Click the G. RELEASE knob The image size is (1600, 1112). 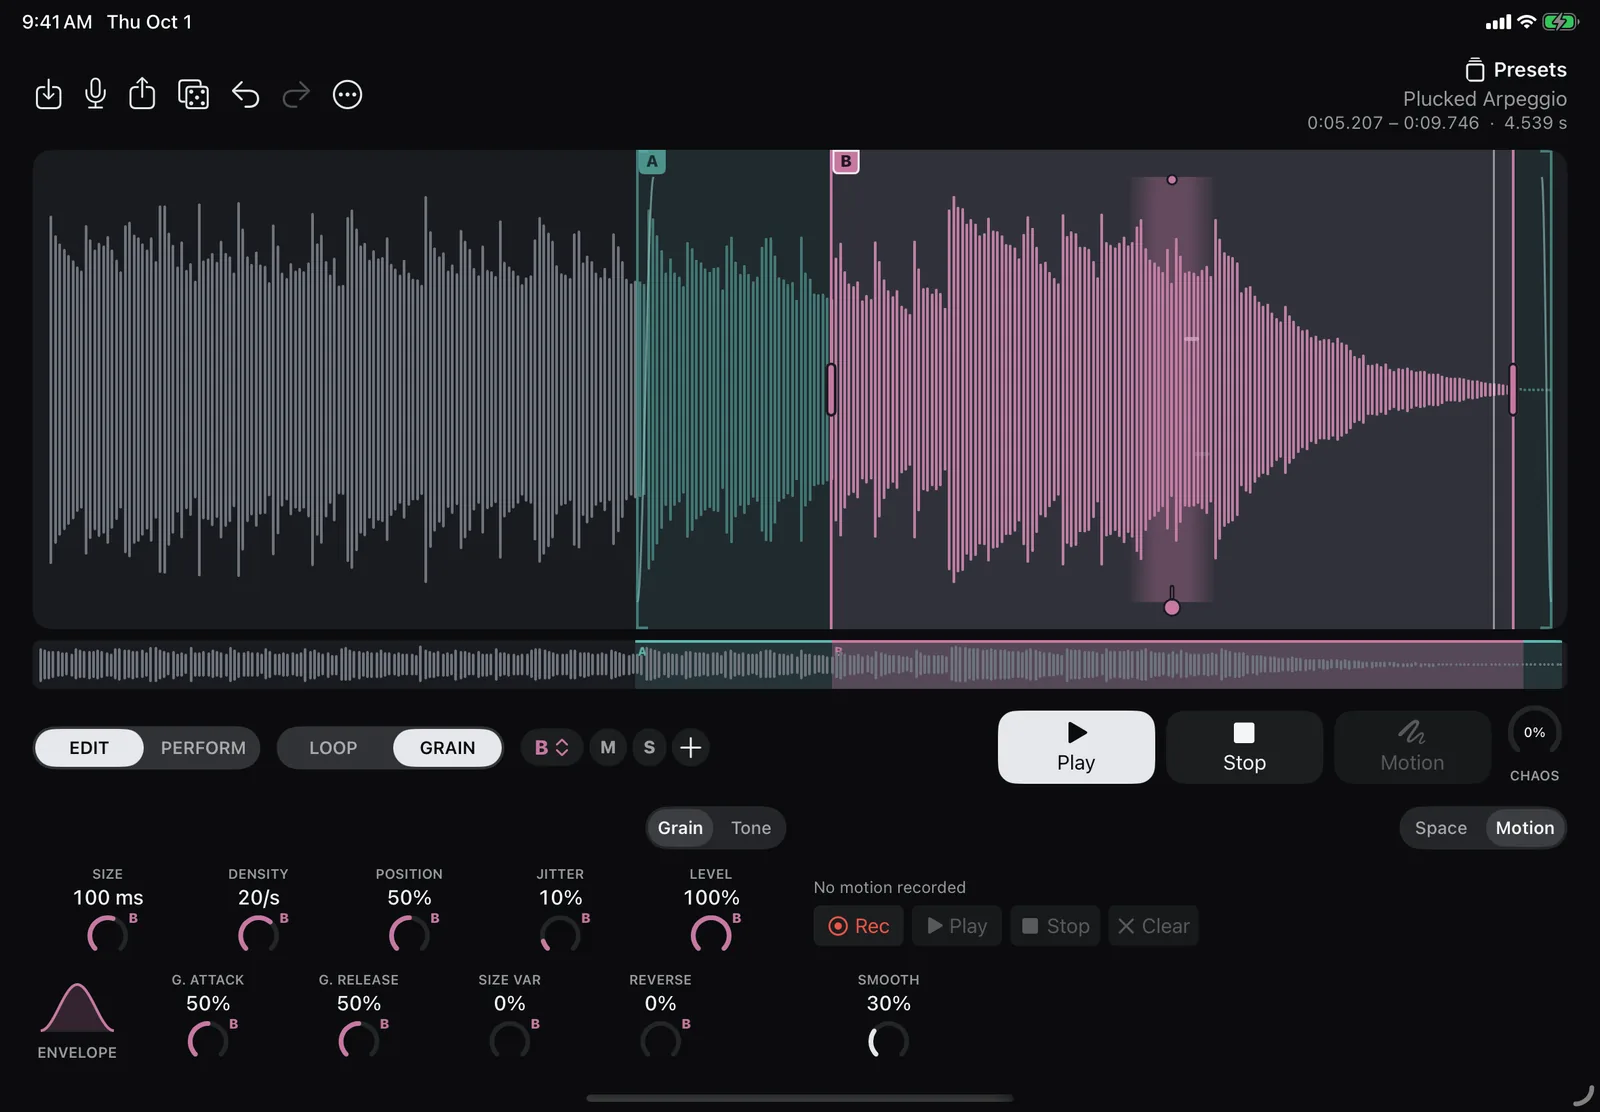pos(359,1041)
